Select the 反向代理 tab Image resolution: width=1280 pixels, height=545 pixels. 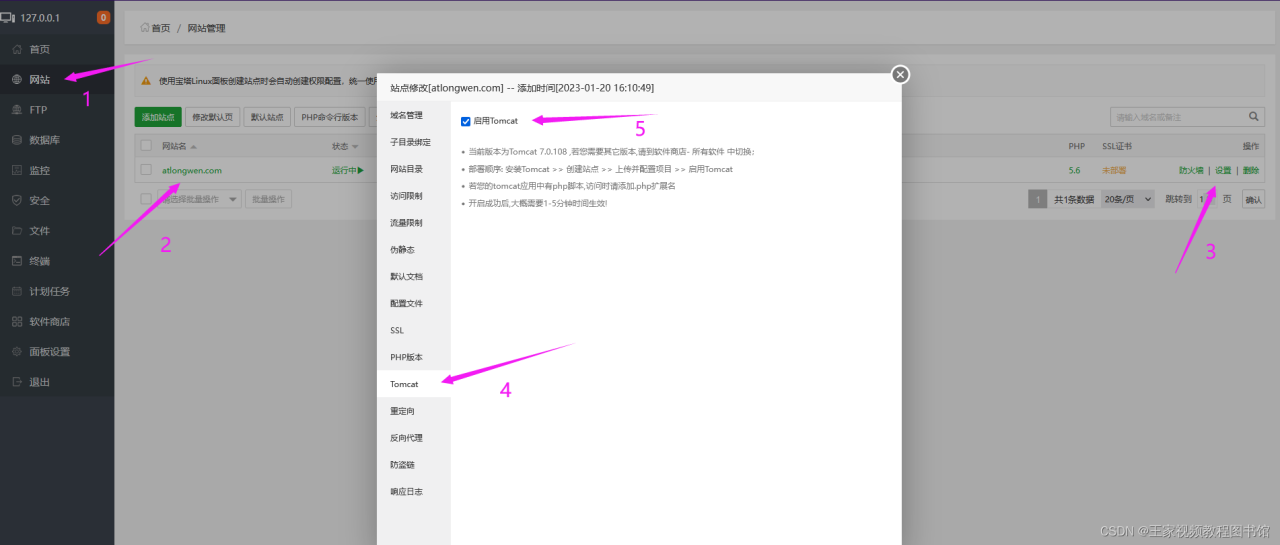point(414,438)
